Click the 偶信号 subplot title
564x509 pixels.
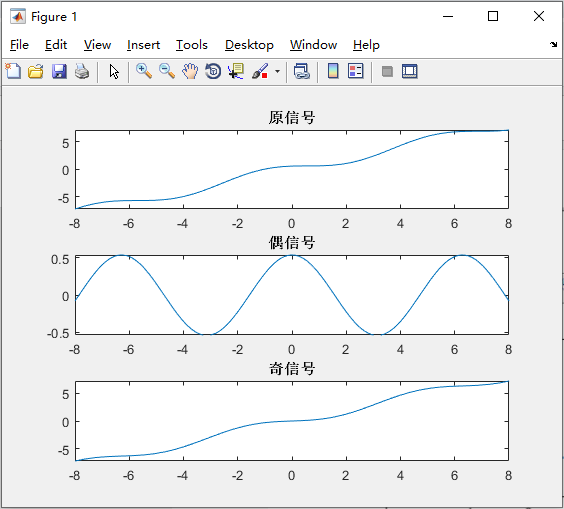(x=292, y=243)
